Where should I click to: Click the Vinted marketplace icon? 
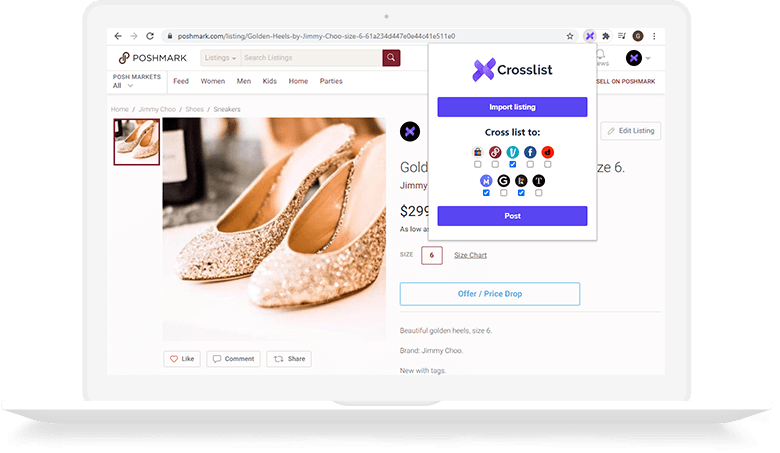click(x=512, y=152)
